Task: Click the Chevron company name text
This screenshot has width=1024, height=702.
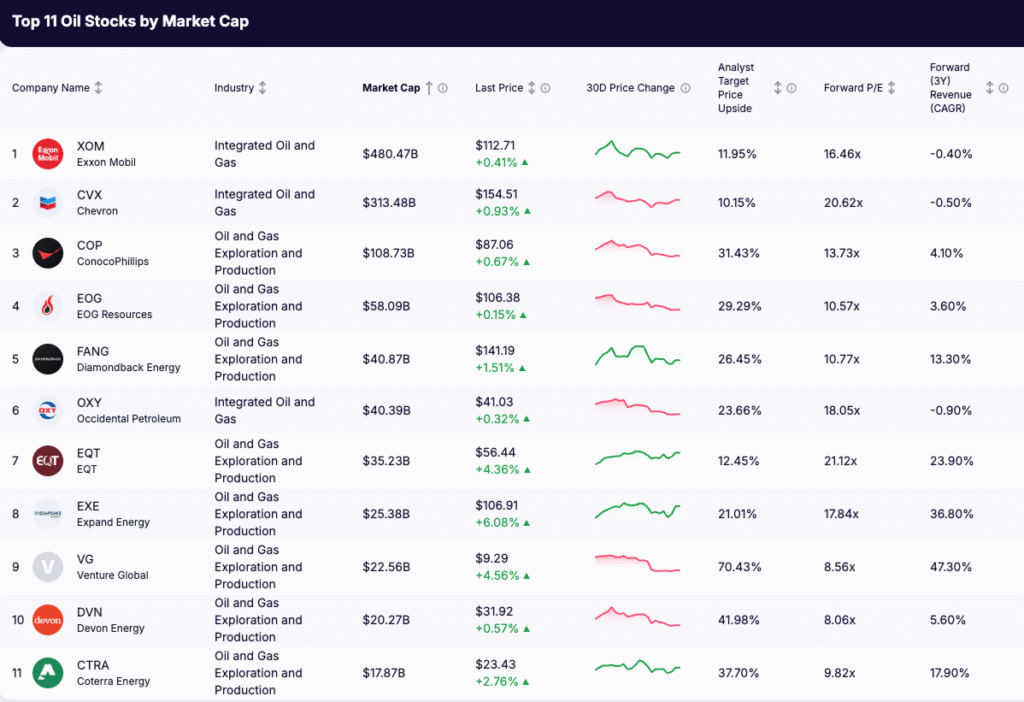Action: click(97, 211)
